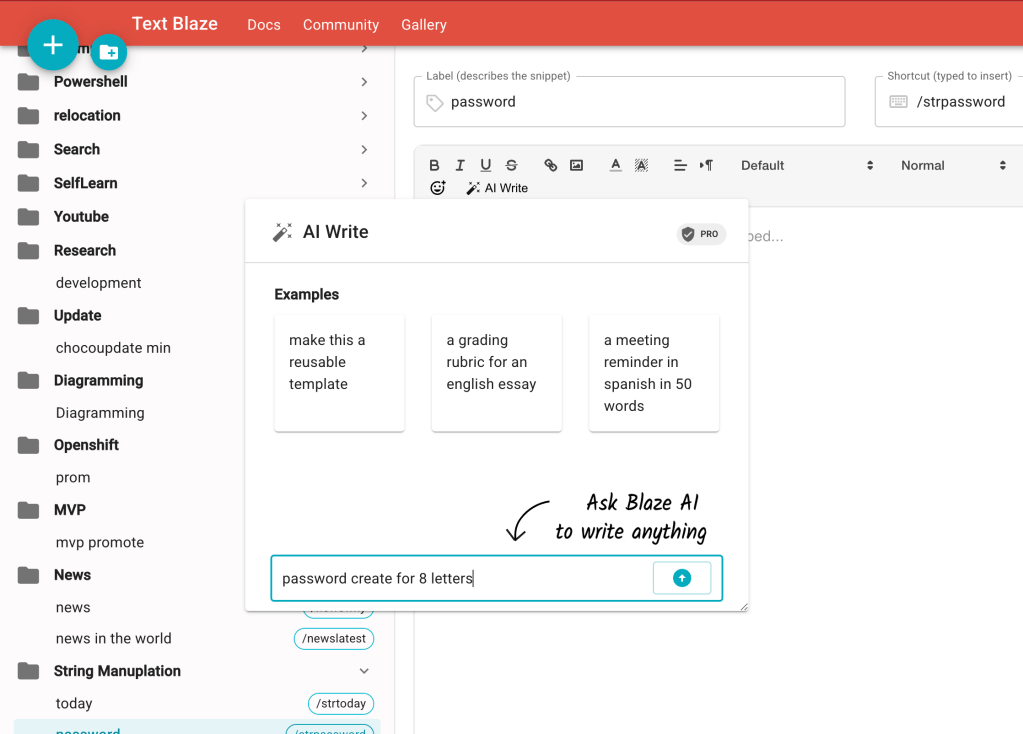Open the Research folder
The height and width of the screenshot is (734, 1023).
(x=85, y=251)
